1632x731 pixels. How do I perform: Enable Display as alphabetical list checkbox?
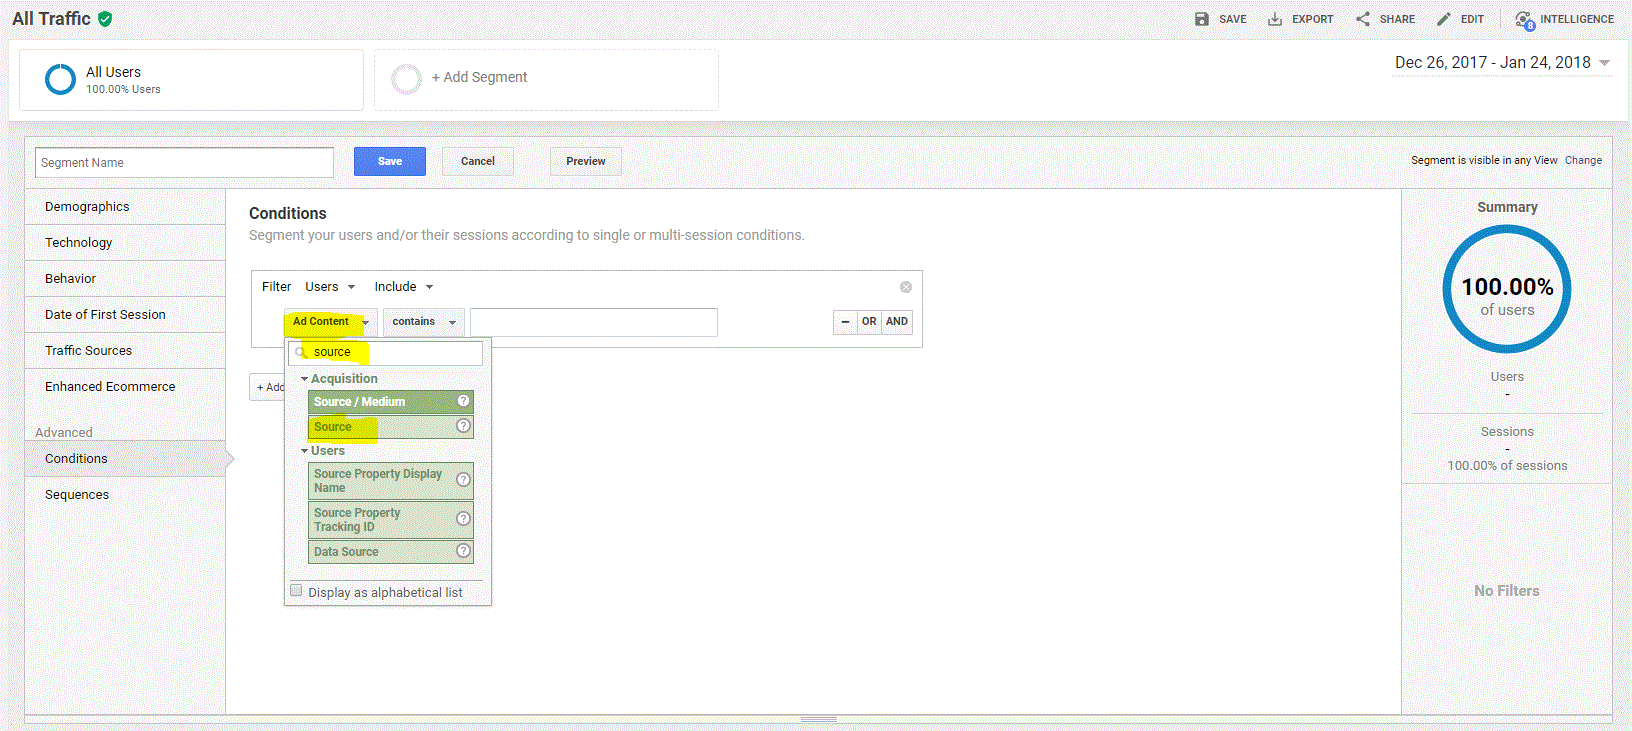point(296,591)
